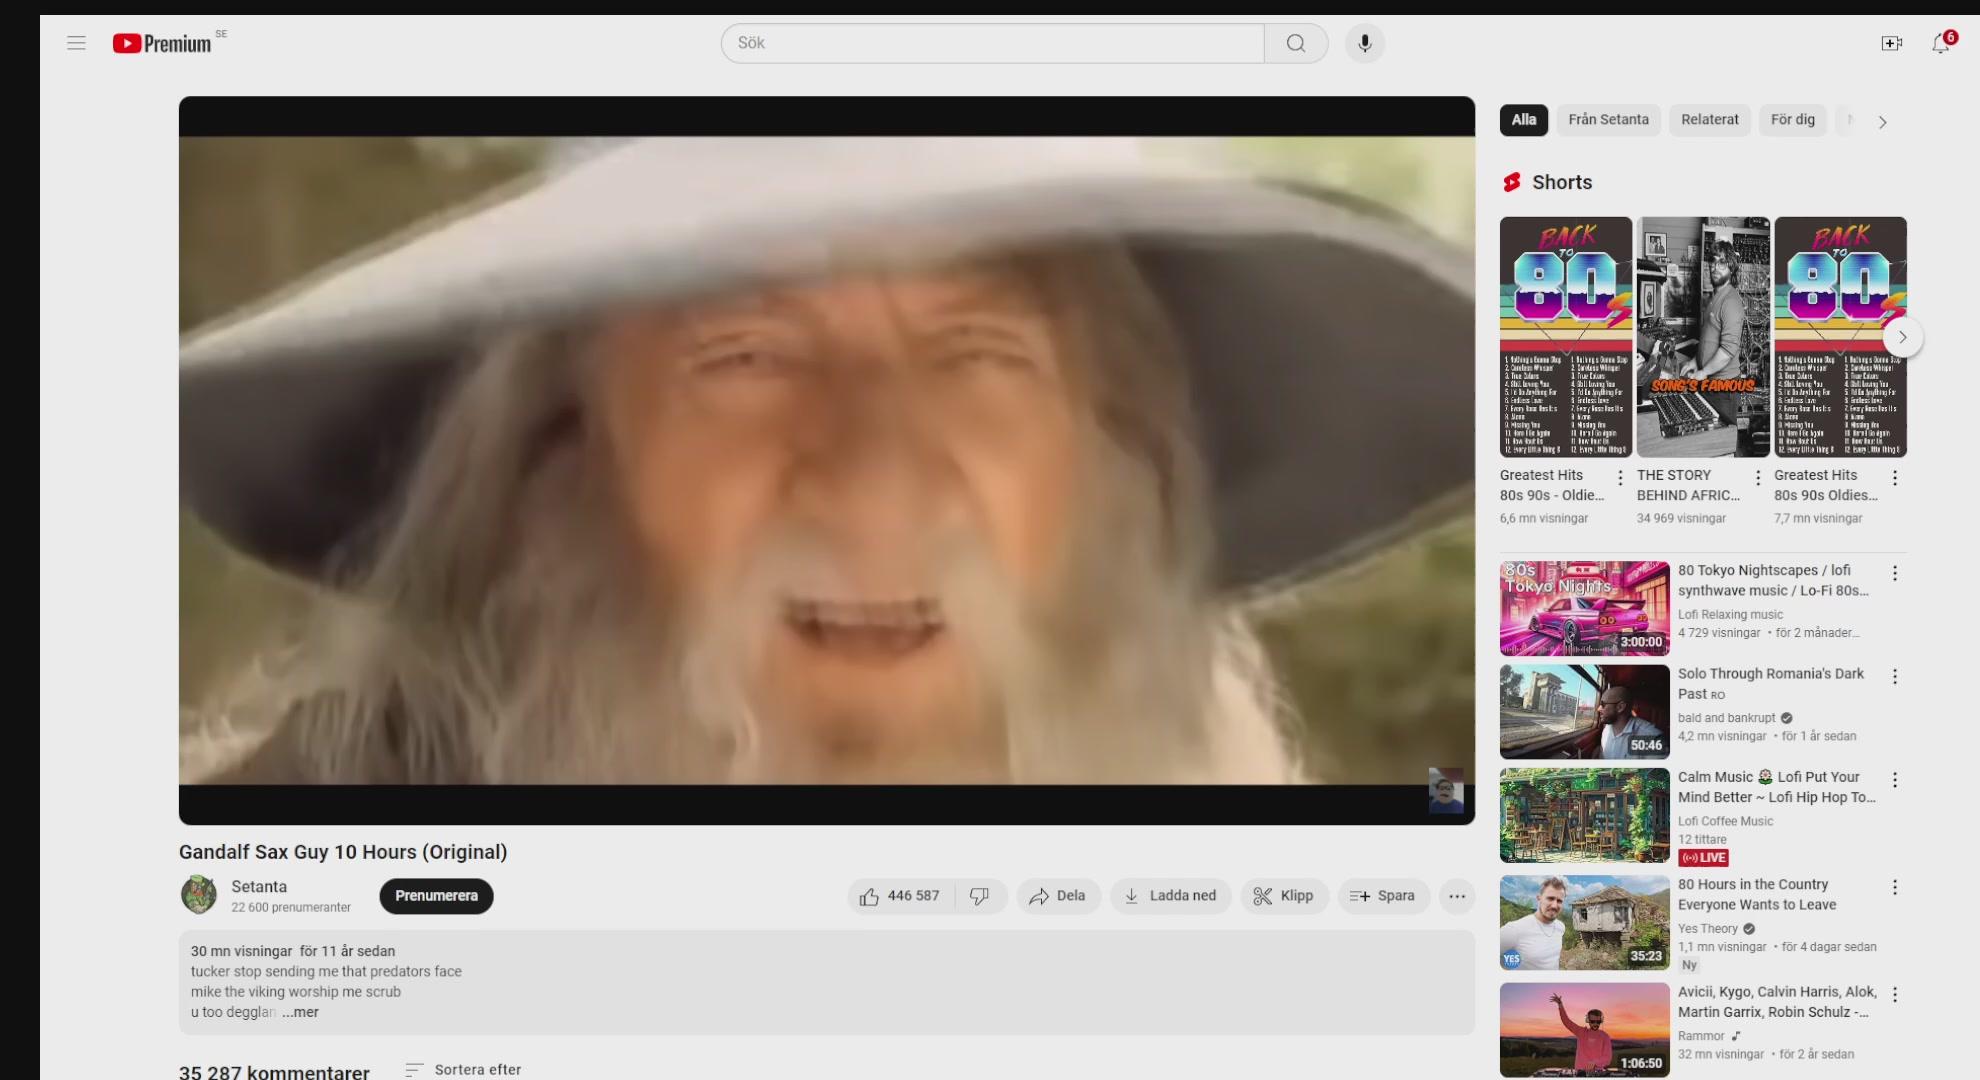
Task: Open Setanta channel name link
Action: [x=259, y=887]
